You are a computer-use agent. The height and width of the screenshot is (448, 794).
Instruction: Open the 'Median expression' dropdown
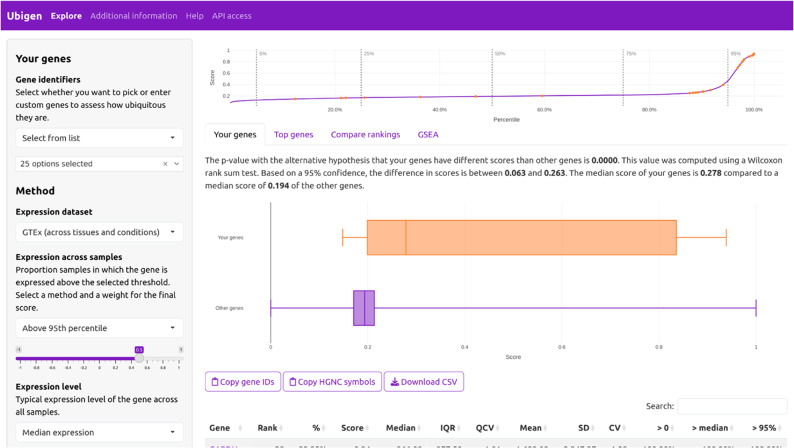(x=99, y=432)
